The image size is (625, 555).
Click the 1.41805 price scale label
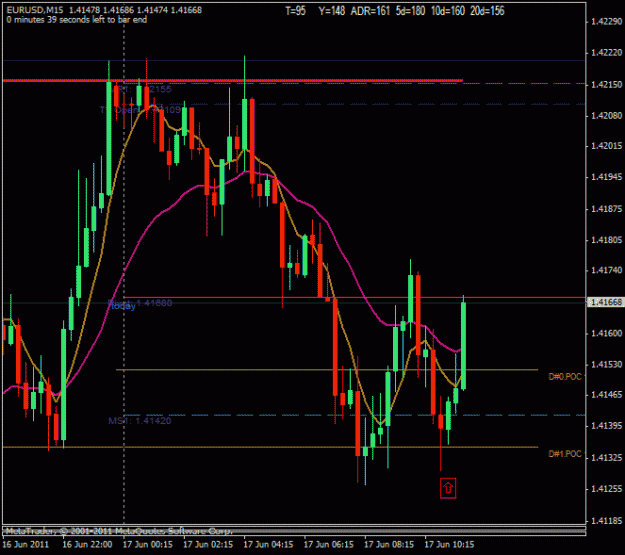pyautogui.click(x=606, y=240)
